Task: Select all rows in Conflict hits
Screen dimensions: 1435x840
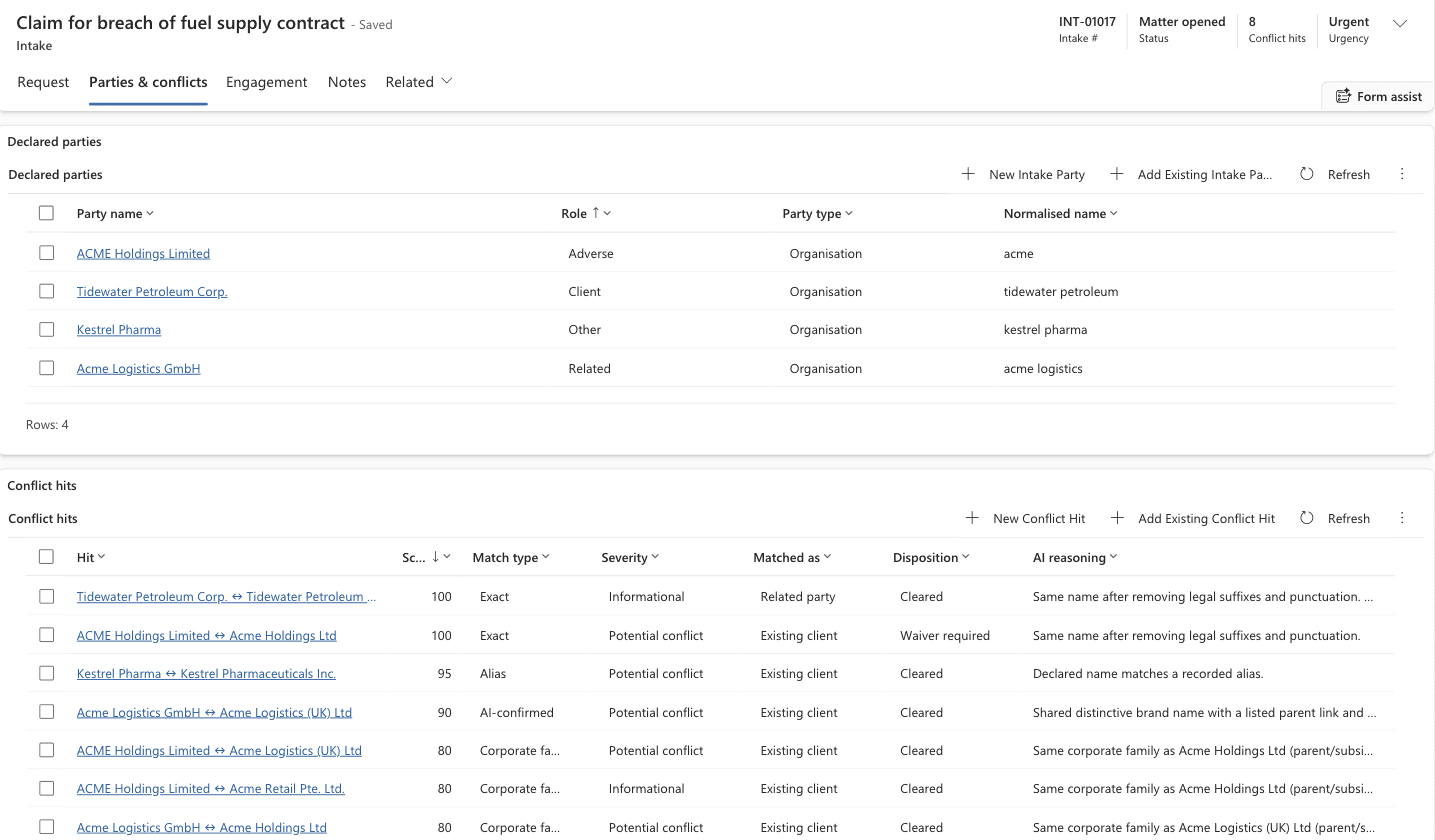Action: tap(46, 557)
